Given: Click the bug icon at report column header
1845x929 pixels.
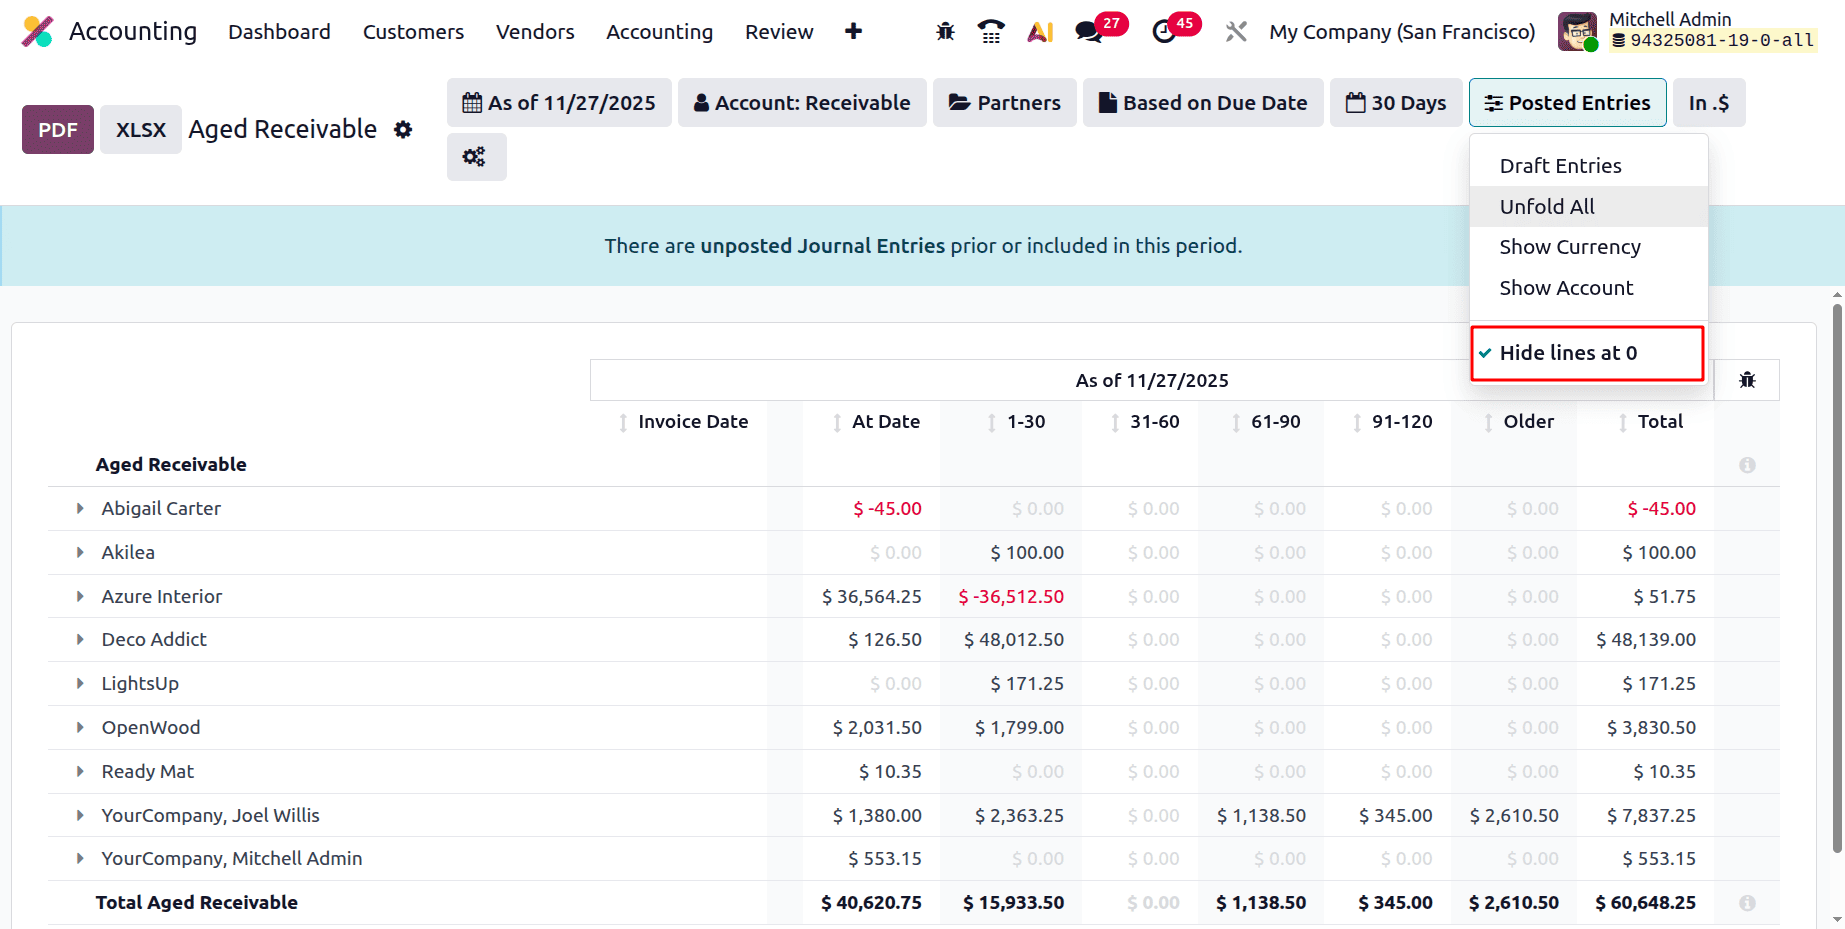Looking at the screenshot, I should (x=1747, y=380).
